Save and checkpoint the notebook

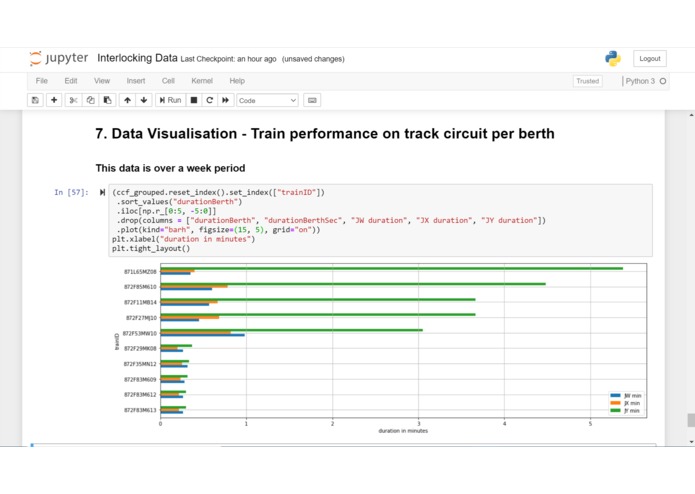click(x=35, y=100)
